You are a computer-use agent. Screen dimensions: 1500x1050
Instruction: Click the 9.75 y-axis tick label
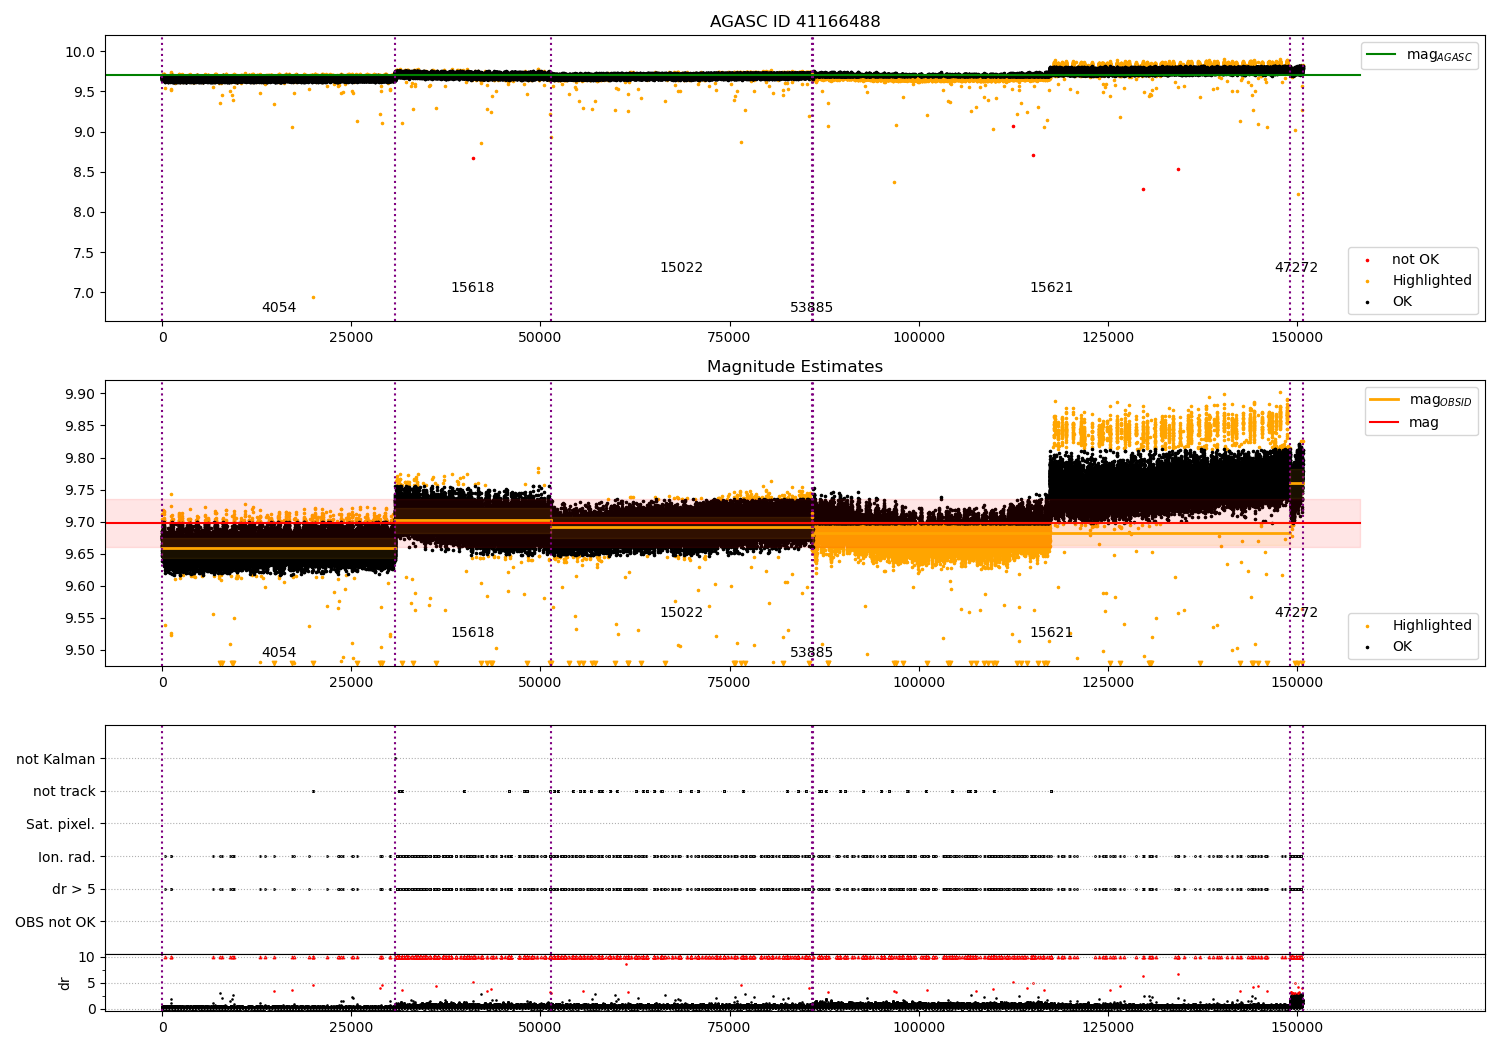click(x=82, y=490)
